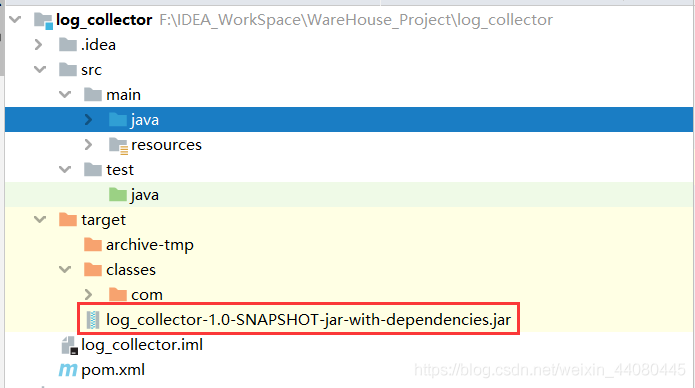Select the log_collector project name
This screenshot has width=695, height=388.
(x=104, y=20)
